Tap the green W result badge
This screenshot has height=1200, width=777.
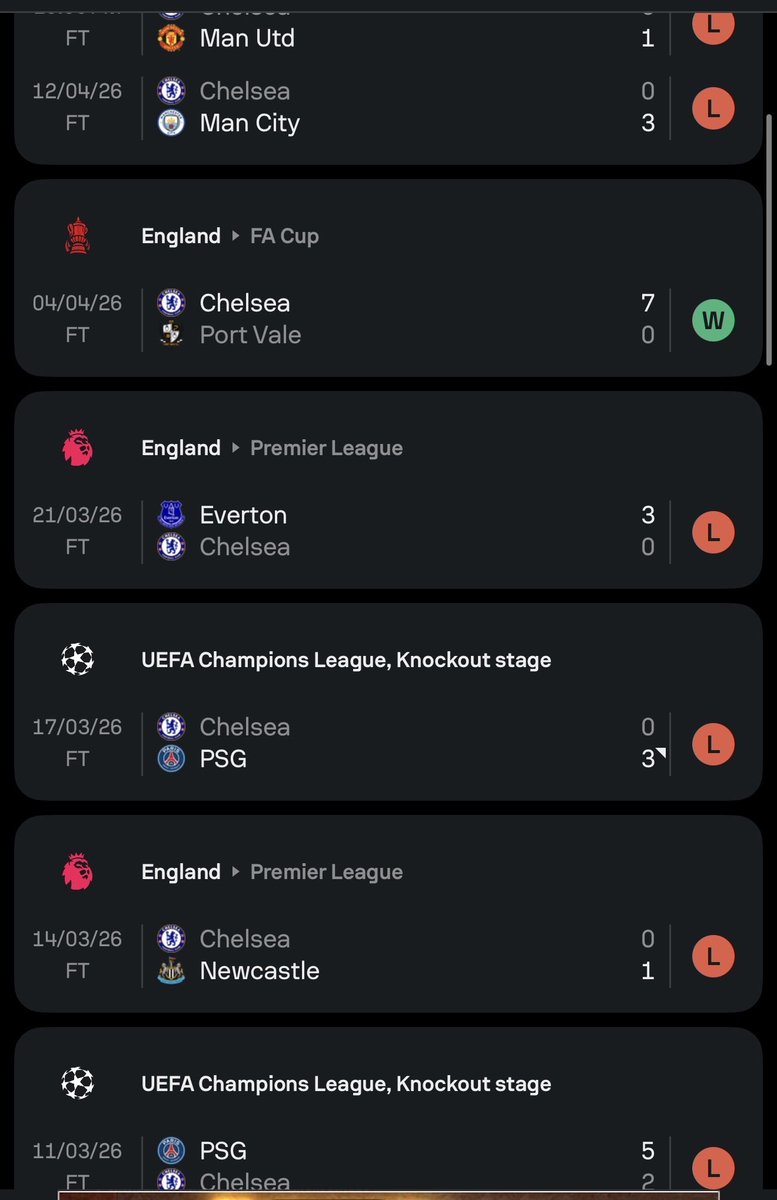(x=713, y=321)
